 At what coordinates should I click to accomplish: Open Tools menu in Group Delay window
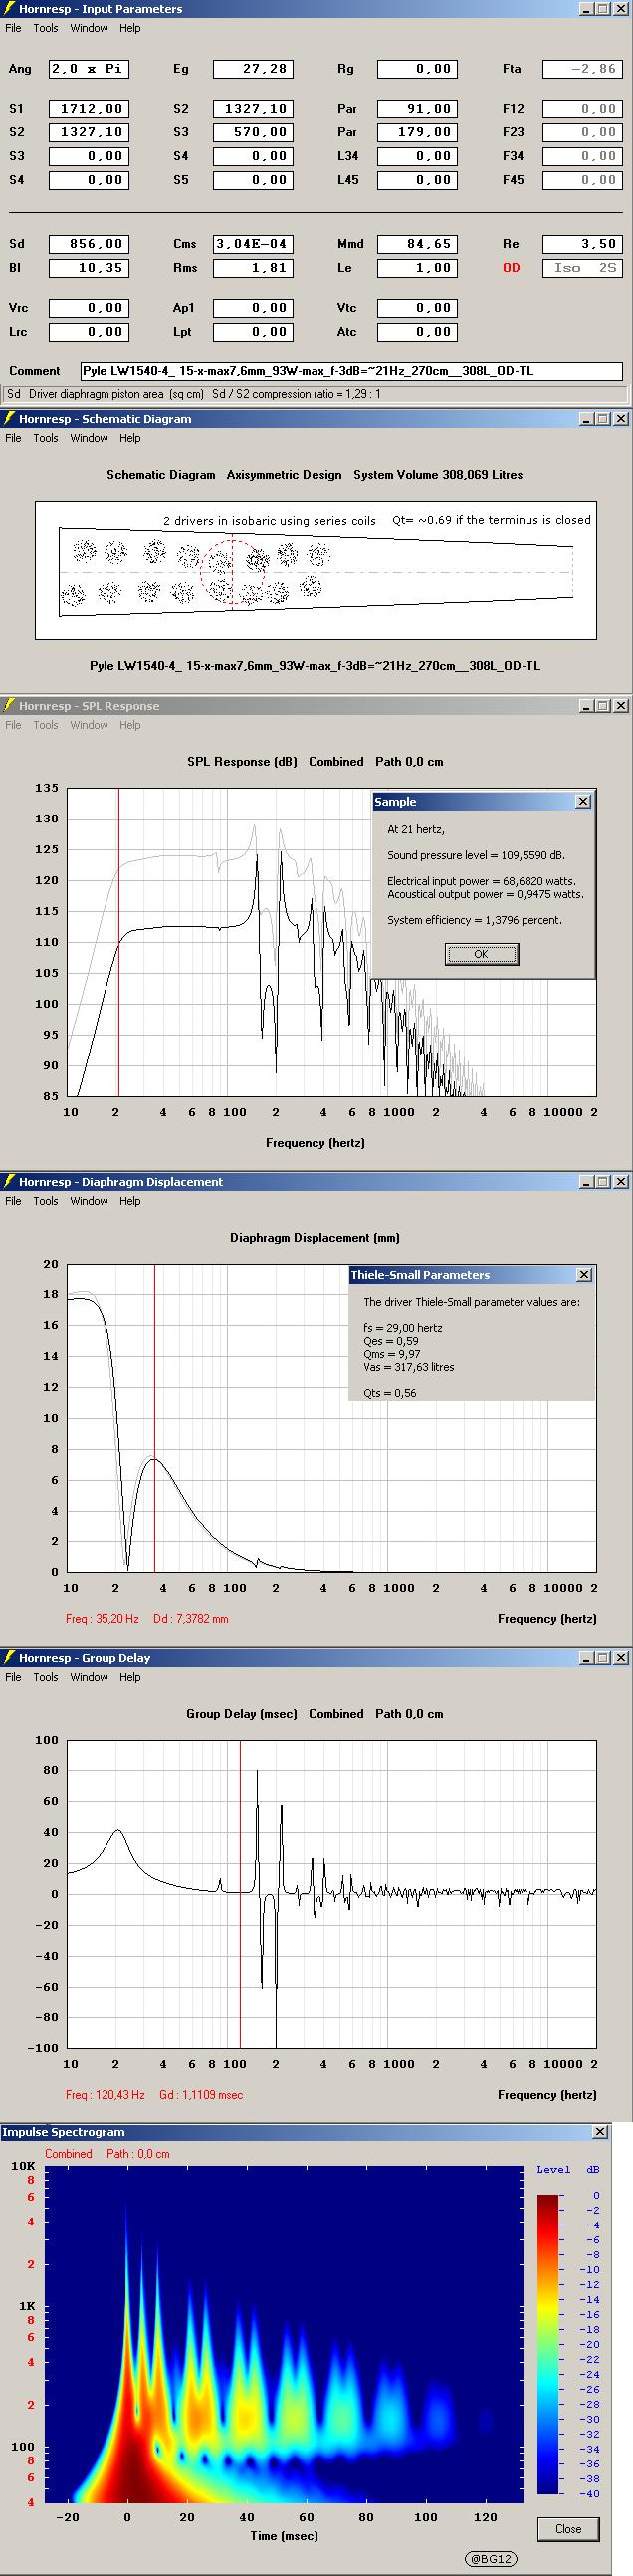pos(46,1677)
